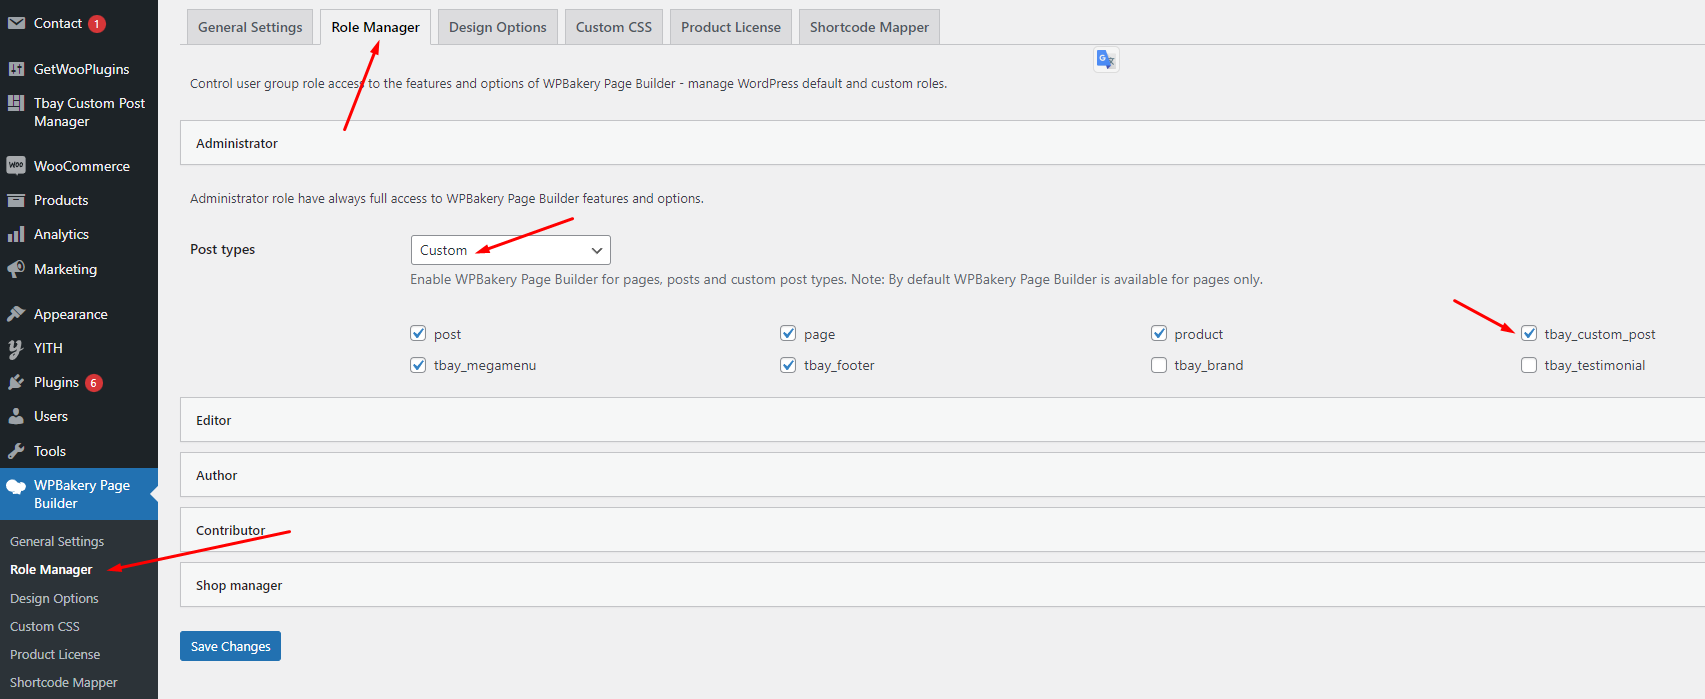Select the Product License tab
Screen dimensions: 1705x699
[731, 27]
